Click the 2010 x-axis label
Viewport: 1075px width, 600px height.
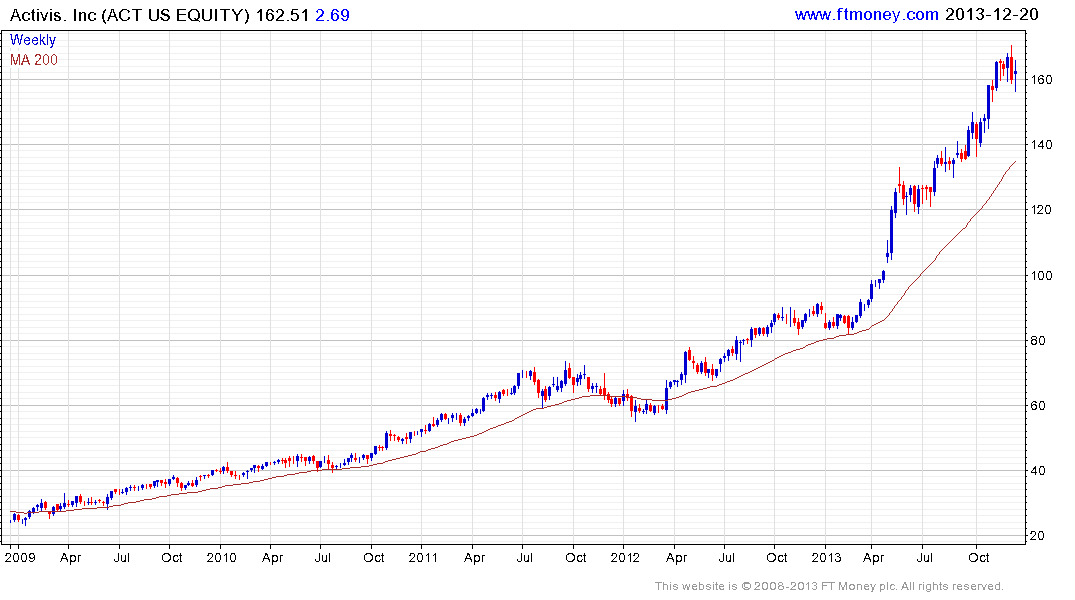(221, 557)
